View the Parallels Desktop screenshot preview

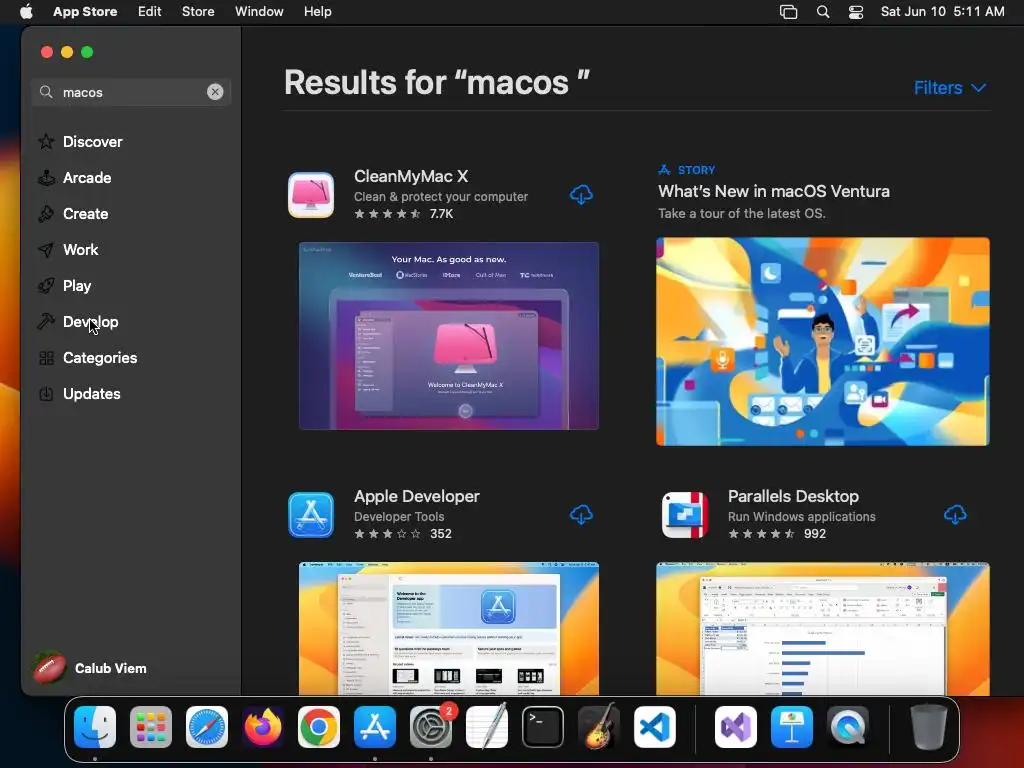pos(823,628)
